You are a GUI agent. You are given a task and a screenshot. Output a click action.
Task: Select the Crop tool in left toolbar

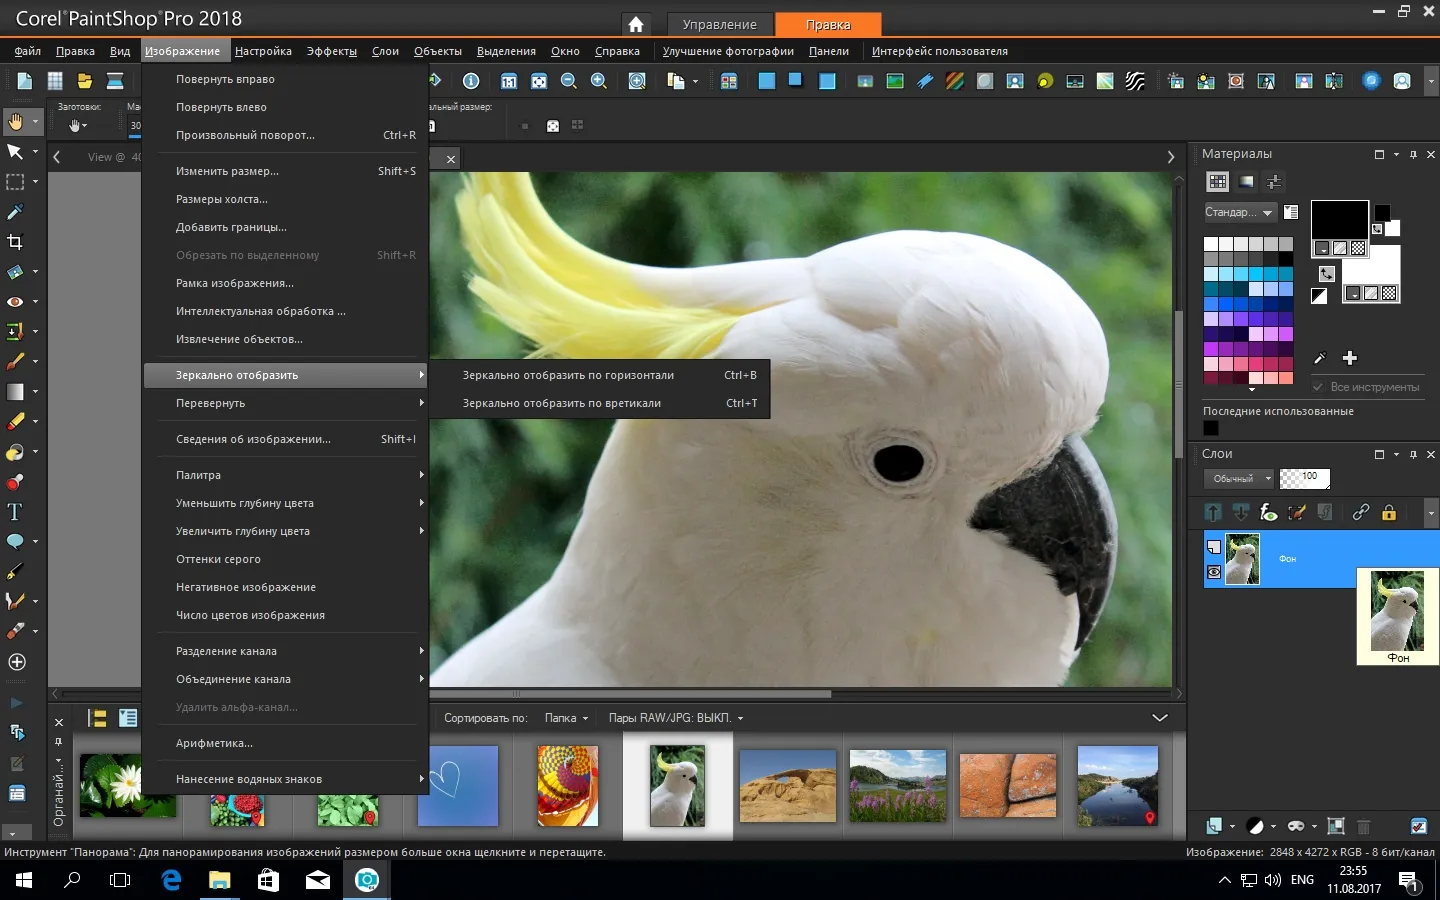coord(15,242)
